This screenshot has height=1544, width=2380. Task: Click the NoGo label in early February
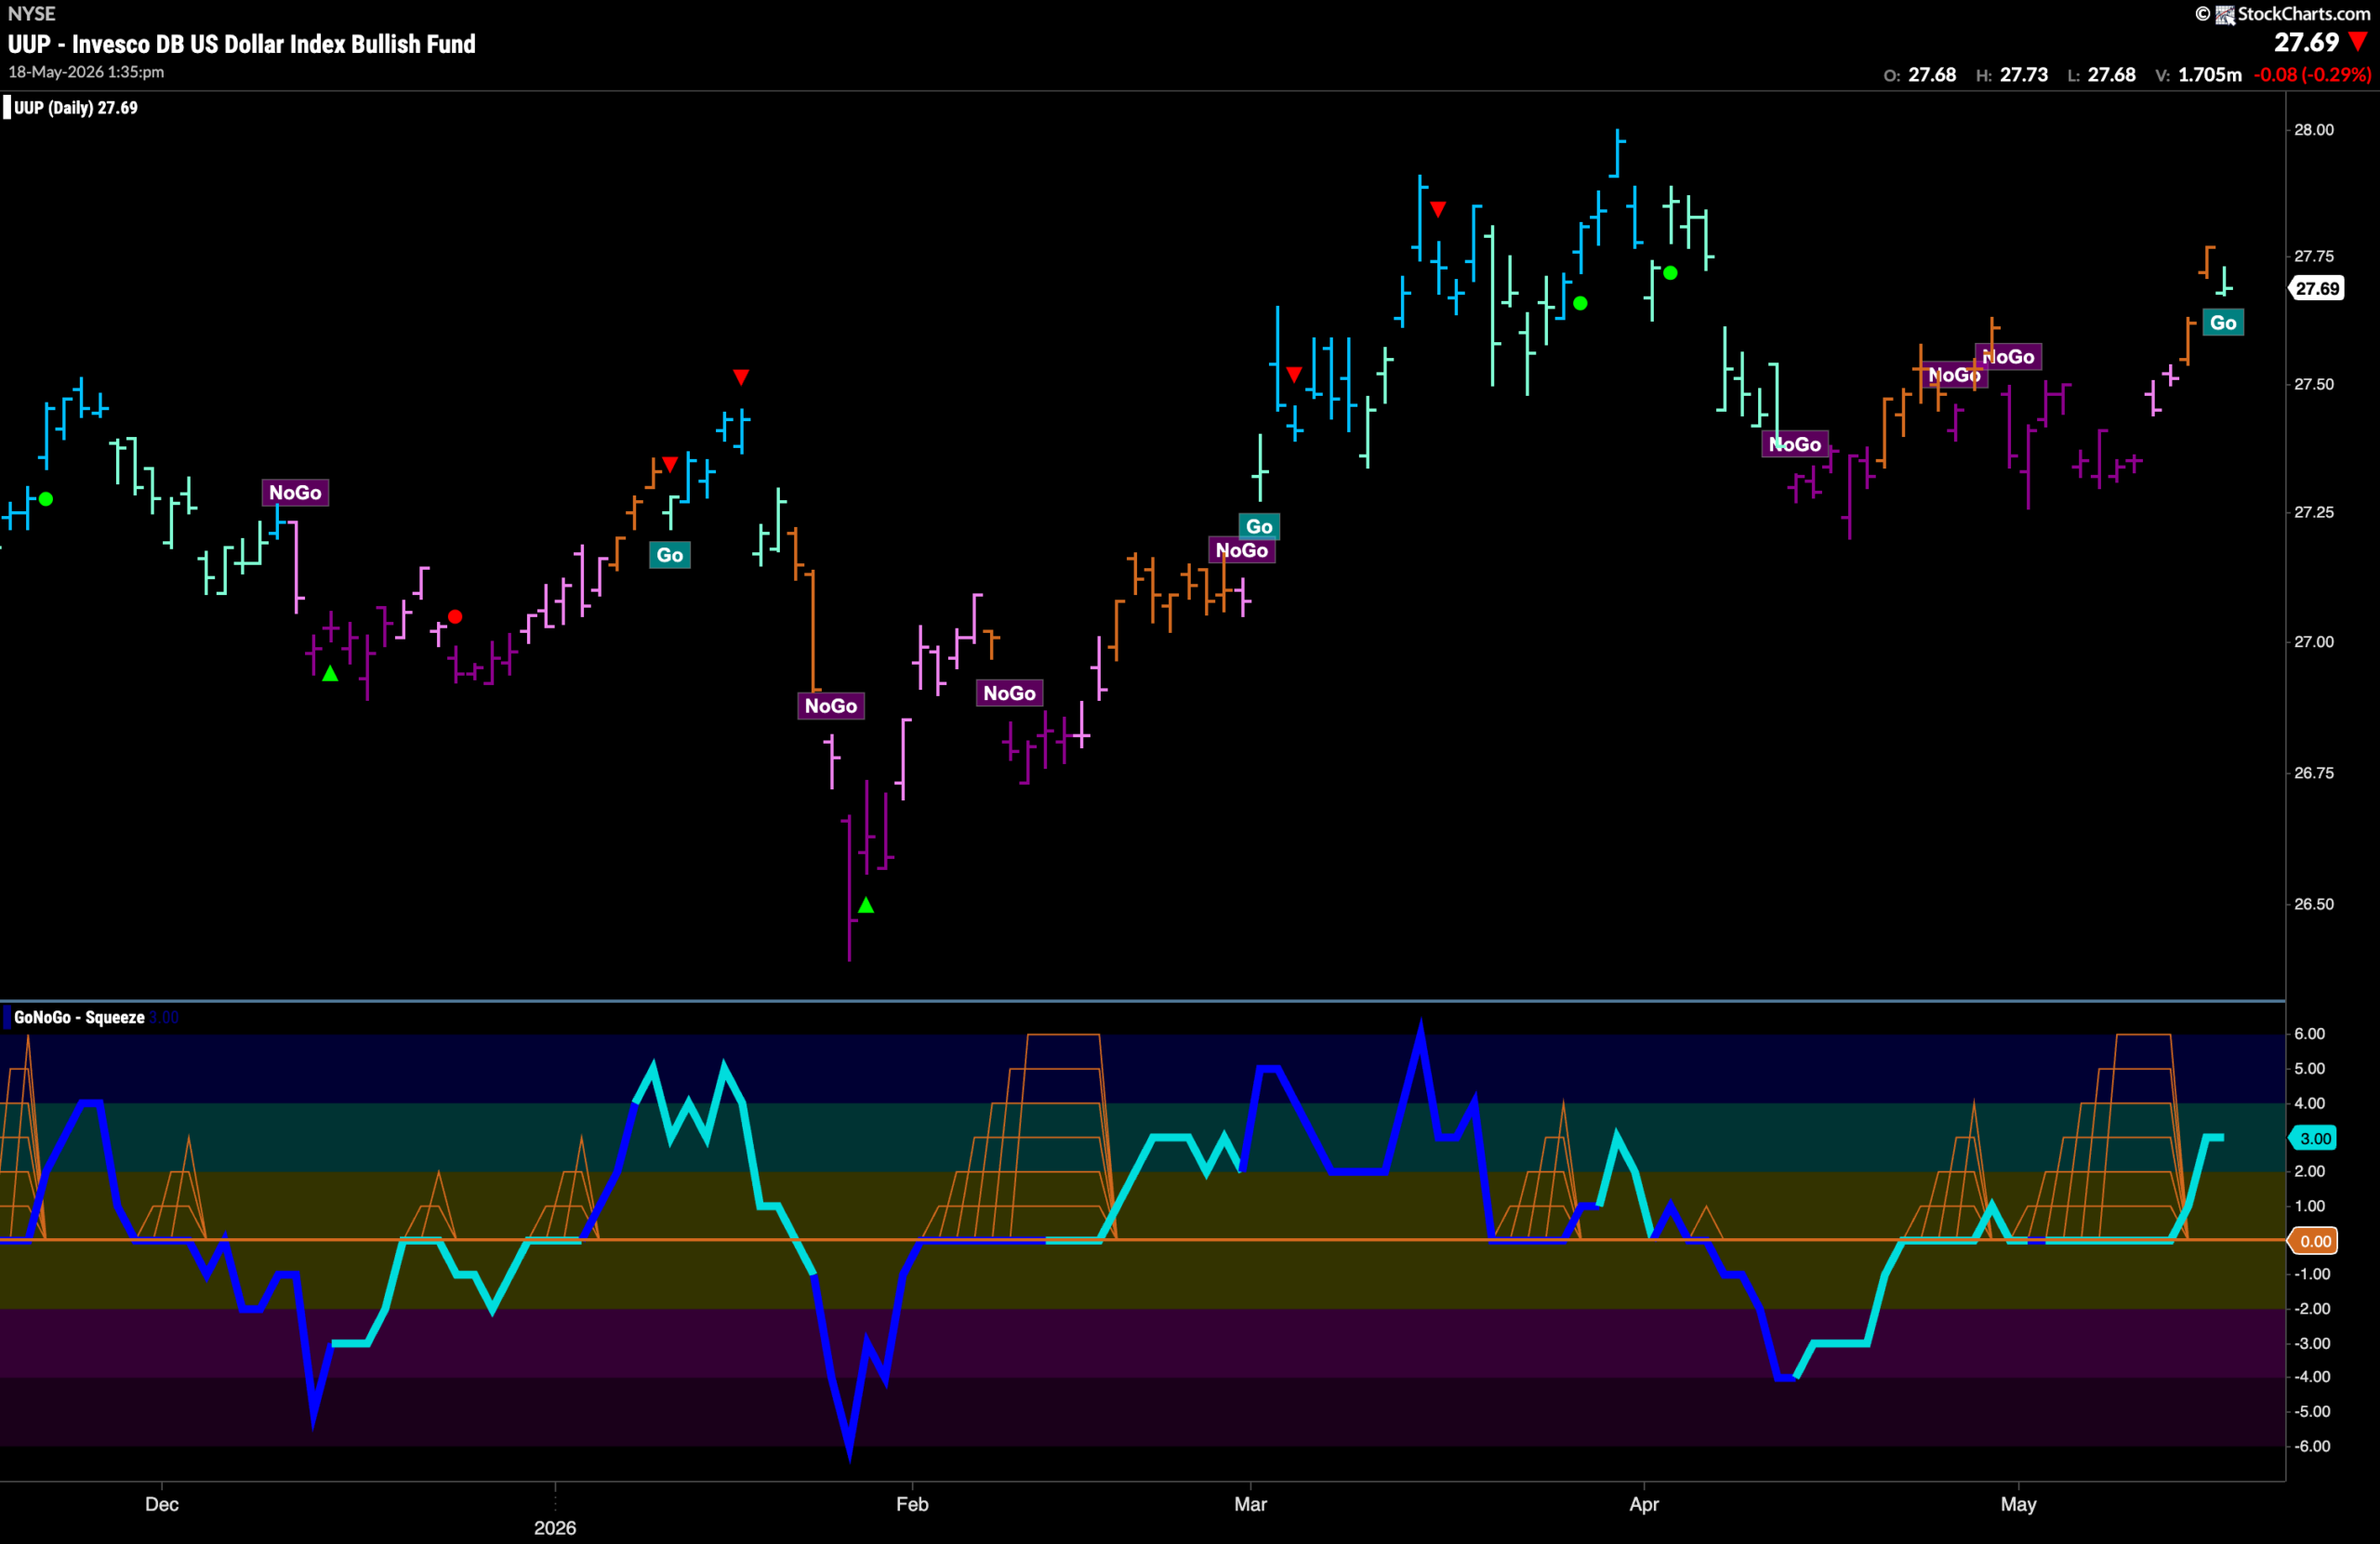1009,693
